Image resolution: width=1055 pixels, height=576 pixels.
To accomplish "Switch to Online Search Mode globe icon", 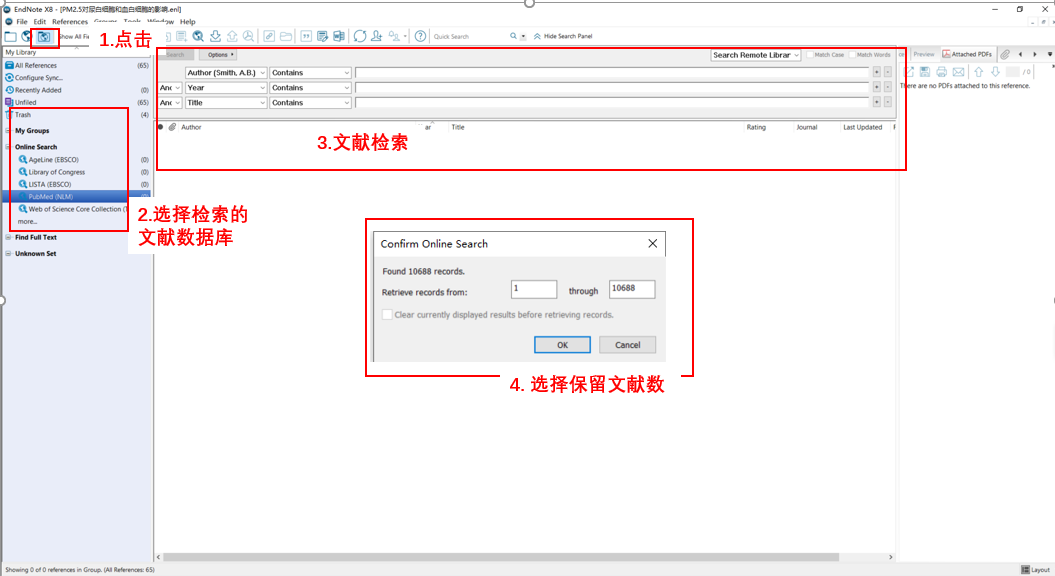I will [26, 36].
